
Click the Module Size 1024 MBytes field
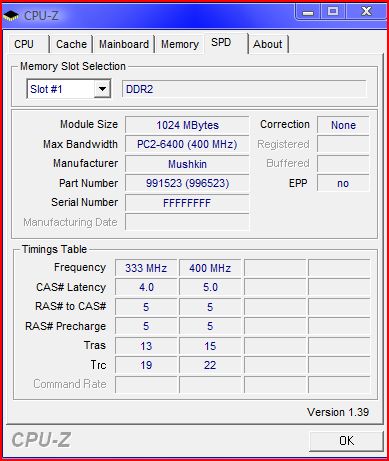tap(187, 125)
